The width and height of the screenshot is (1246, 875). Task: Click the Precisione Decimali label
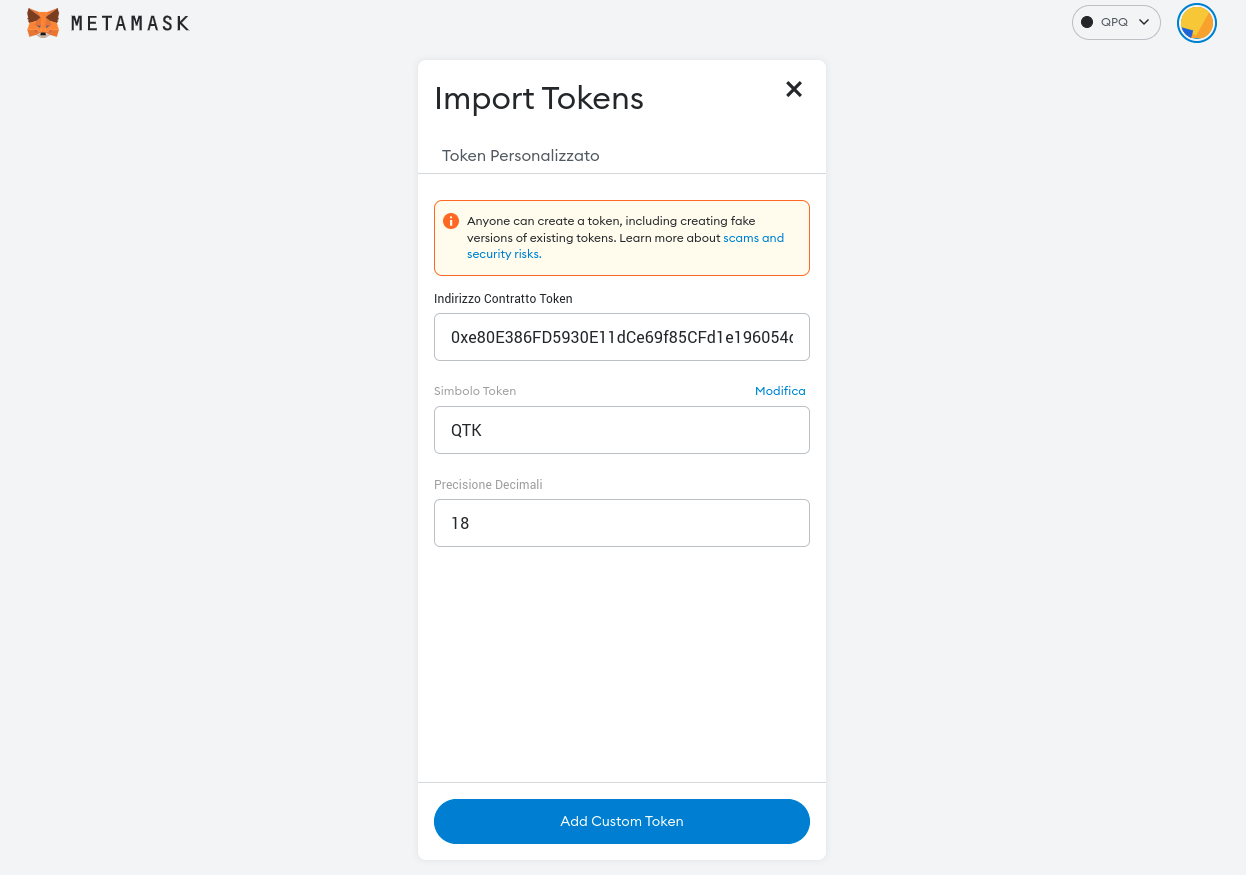[x=488, y=485]
